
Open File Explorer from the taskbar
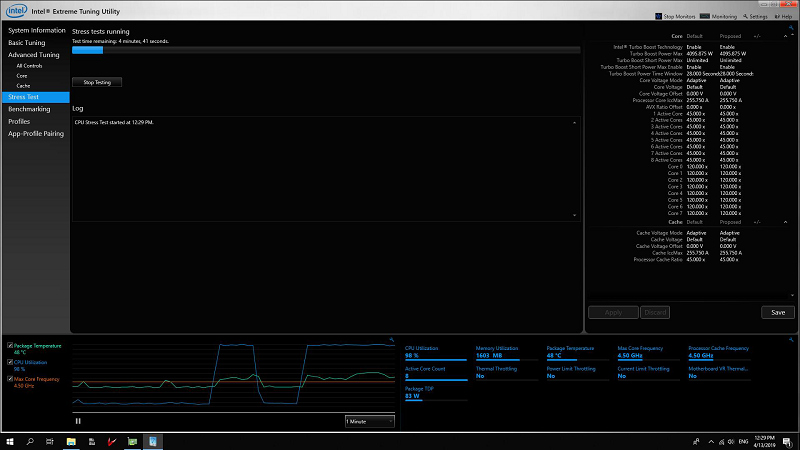(71, 441)
